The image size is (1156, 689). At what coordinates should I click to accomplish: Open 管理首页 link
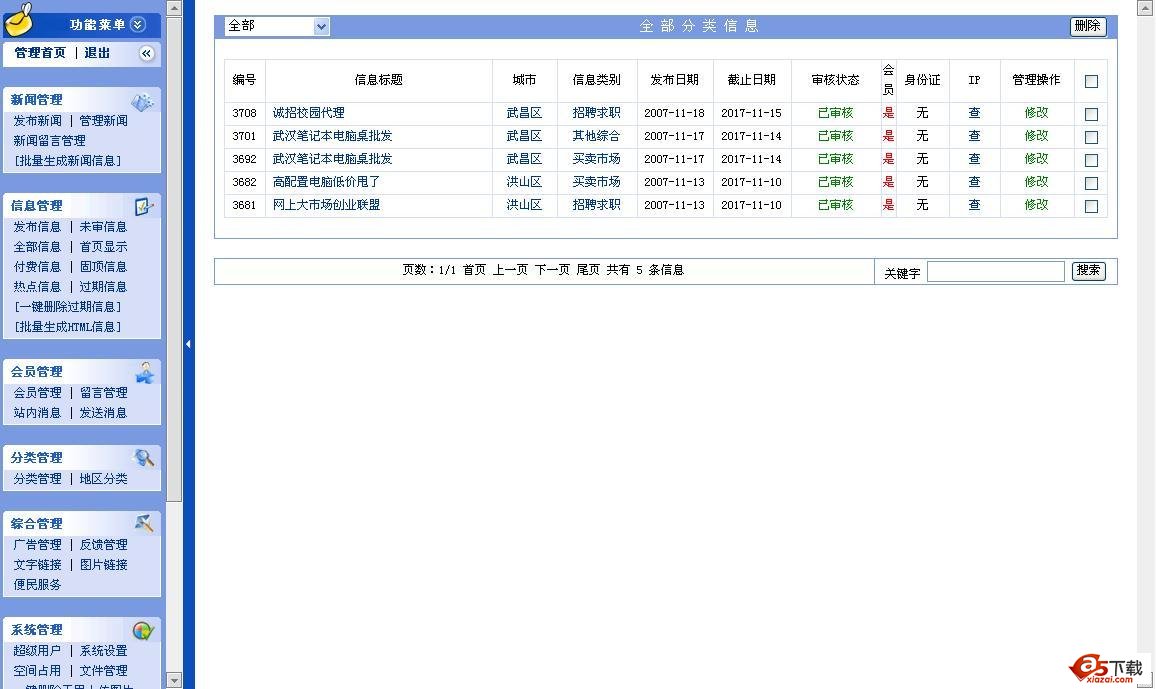[x=40, y=53]
